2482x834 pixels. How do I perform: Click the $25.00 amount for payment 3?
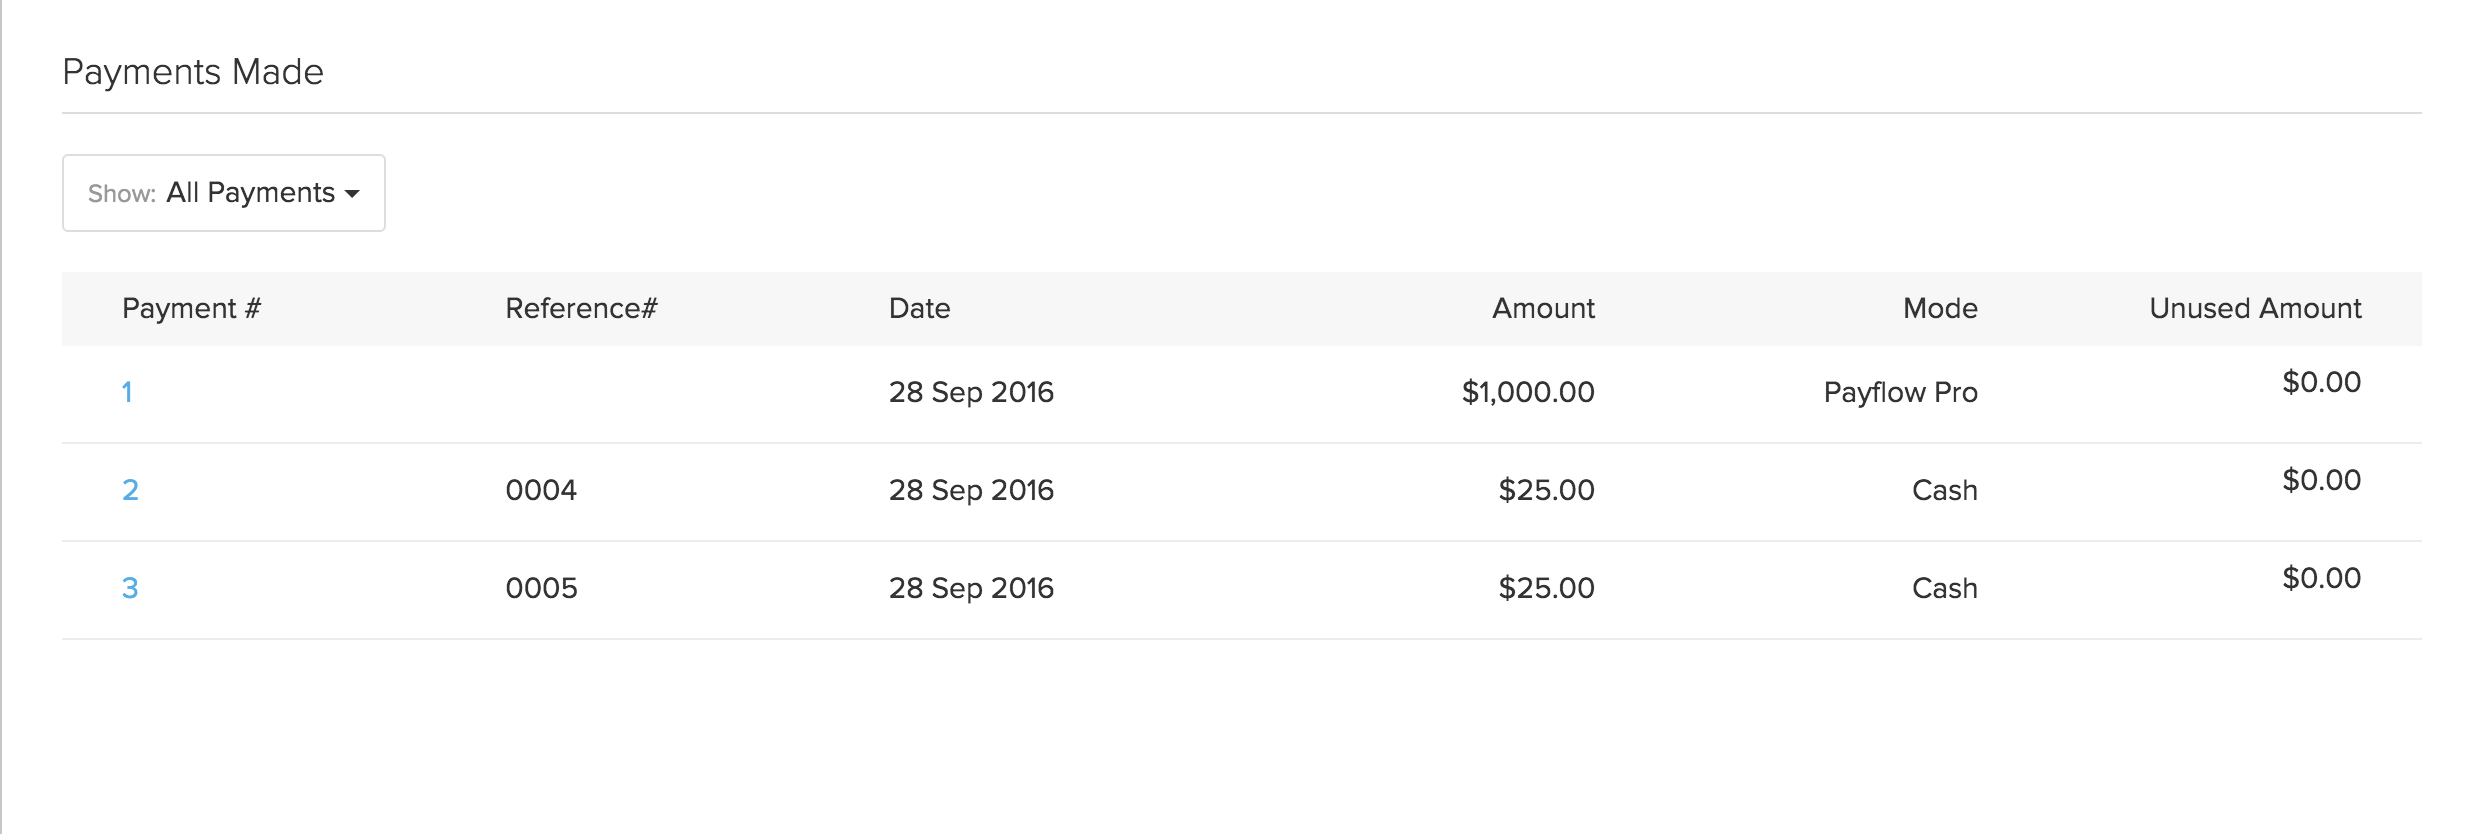click(1546, 588)
